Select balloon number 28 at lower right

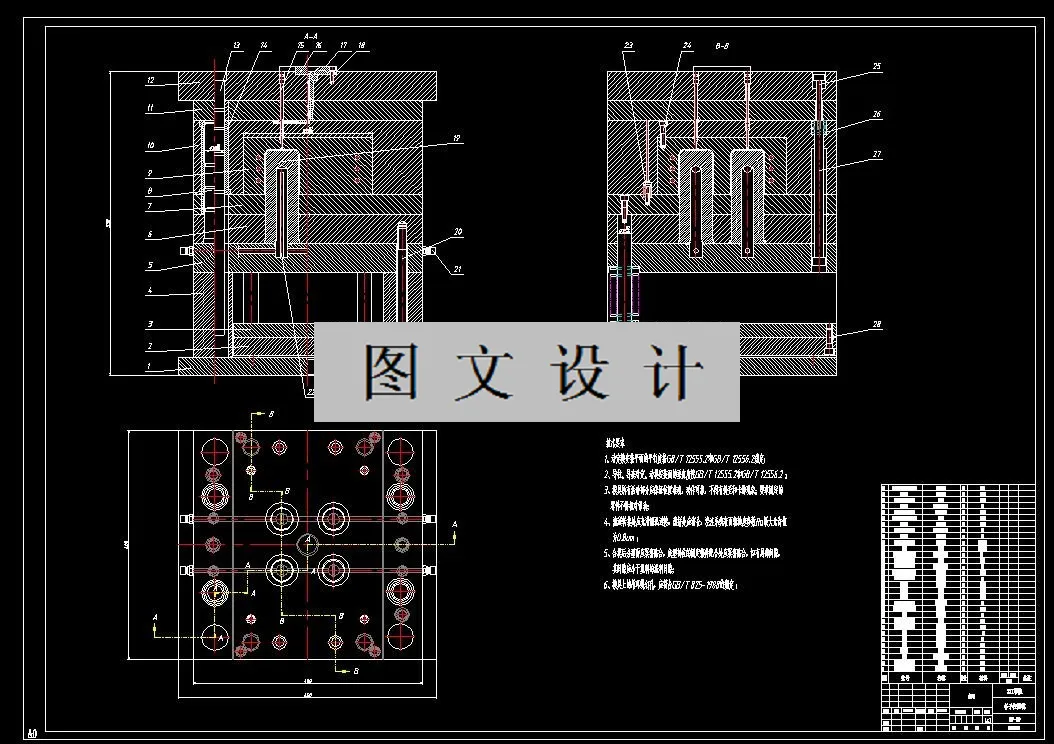[877, 323]
